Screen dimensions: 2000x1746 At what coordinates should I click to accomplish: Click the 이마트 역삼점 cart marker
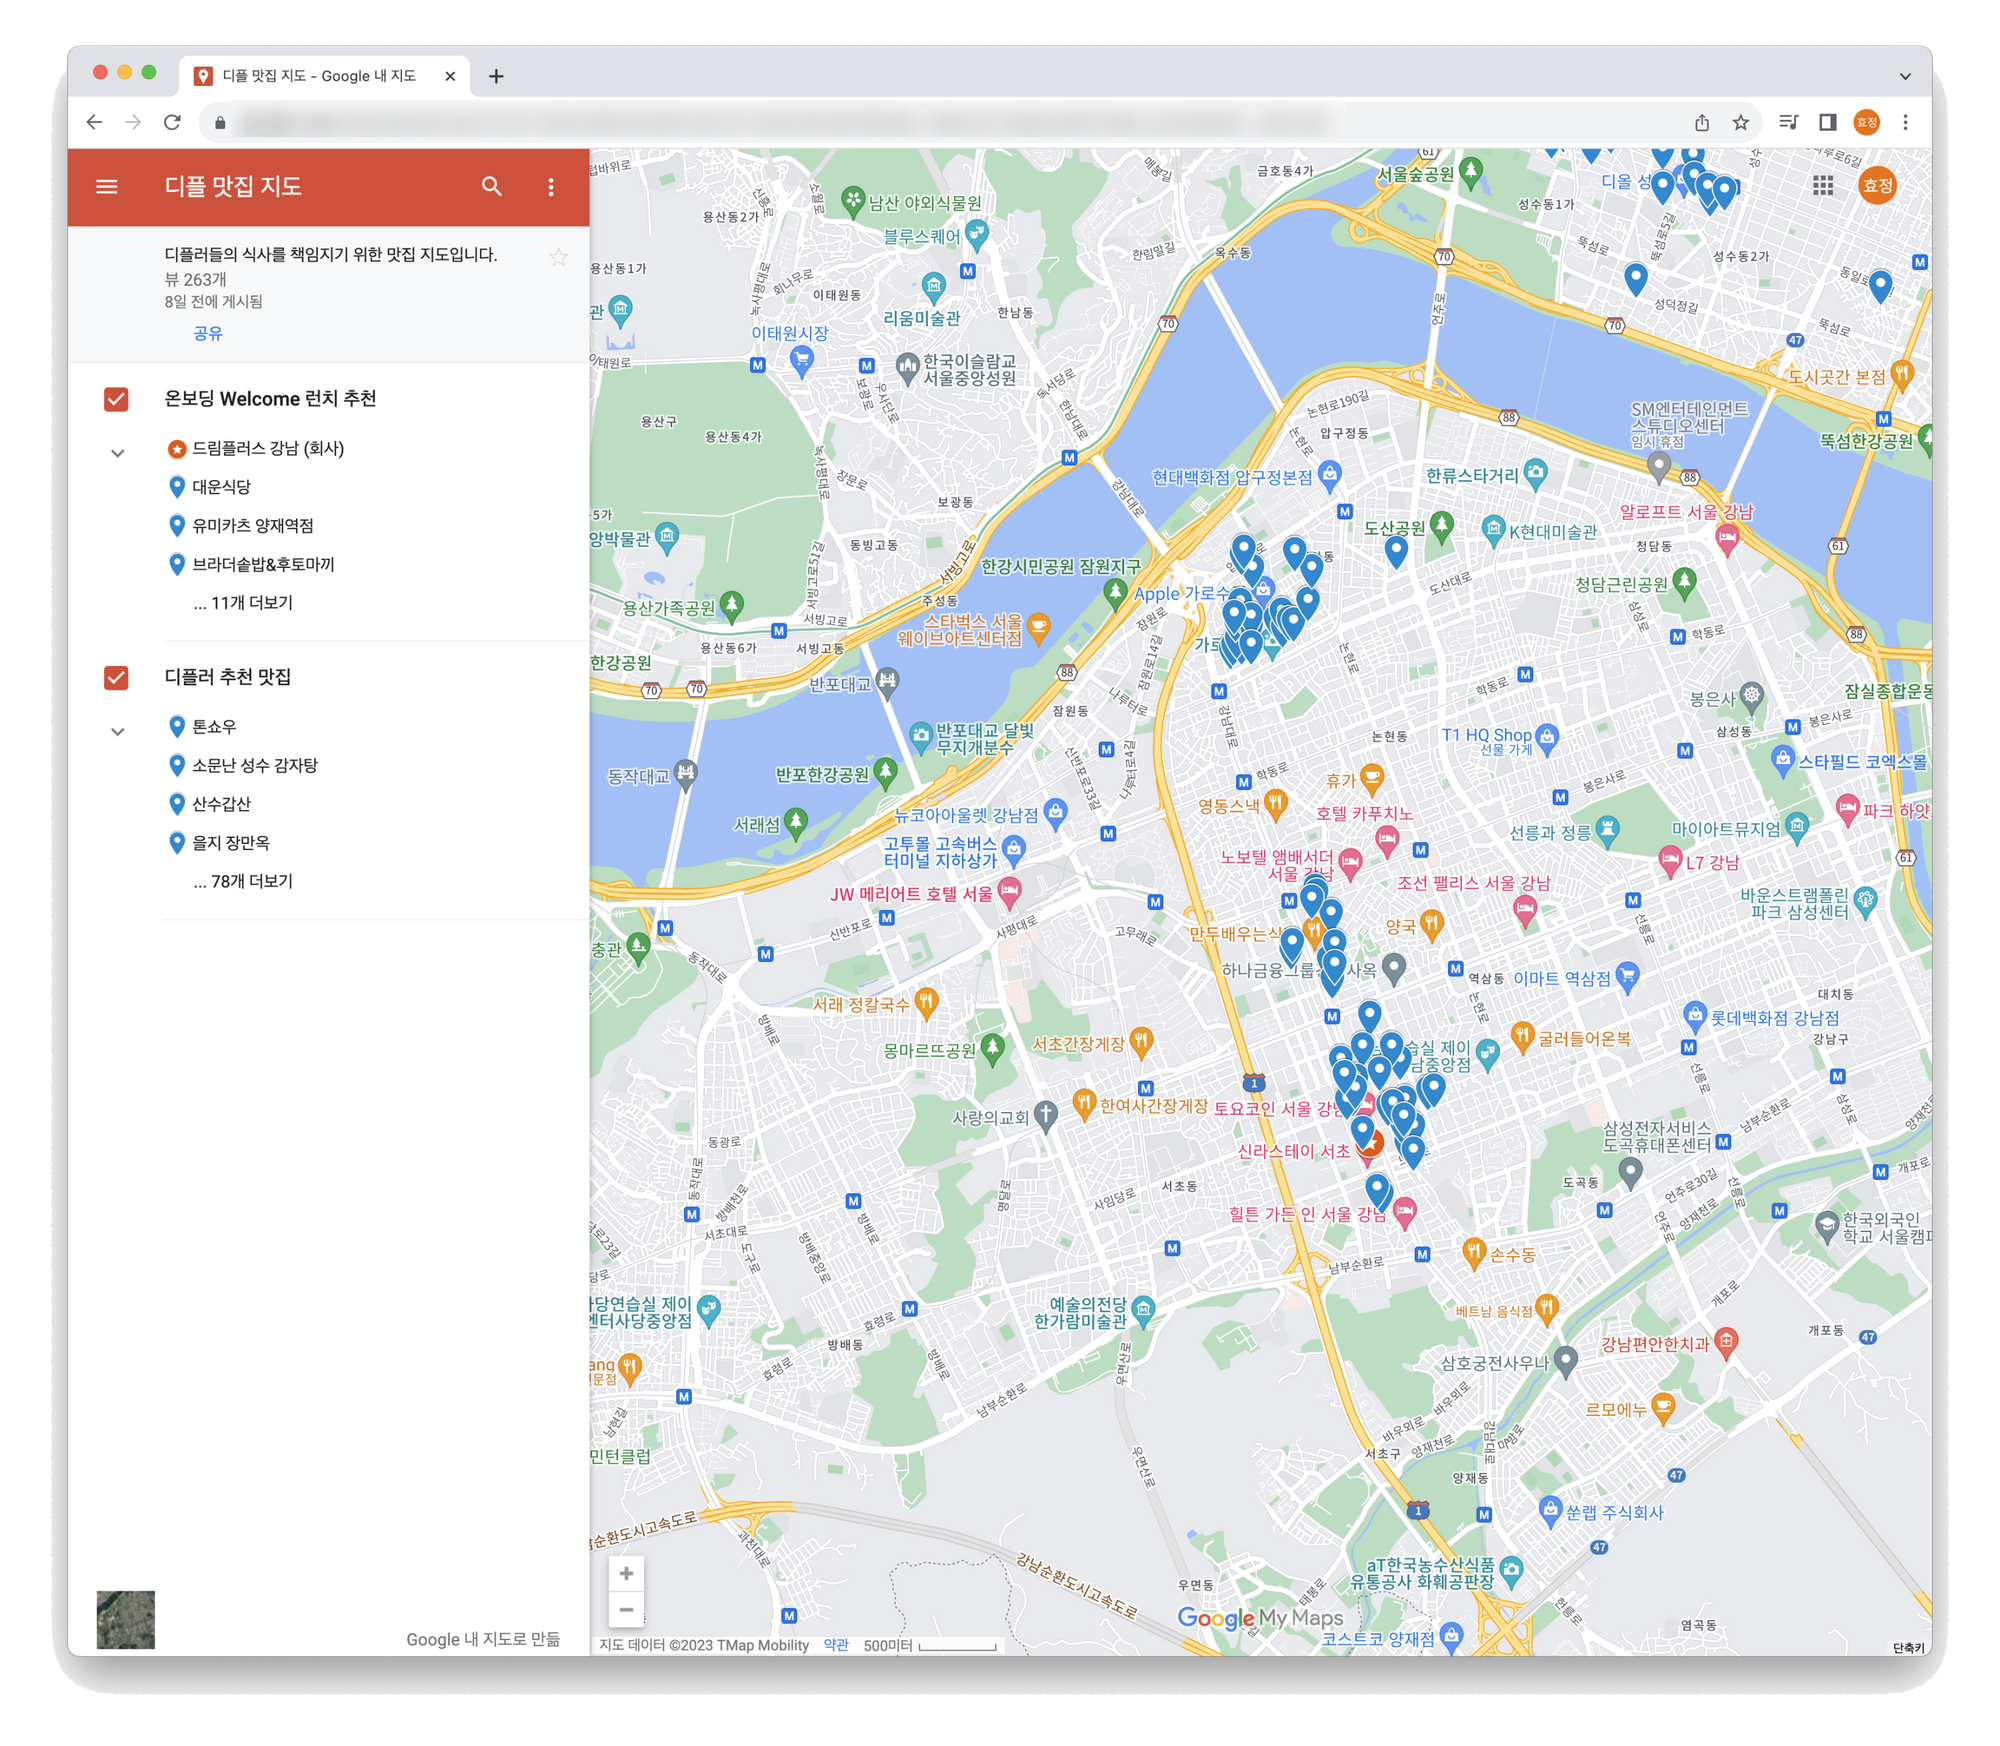[1628, 975]
